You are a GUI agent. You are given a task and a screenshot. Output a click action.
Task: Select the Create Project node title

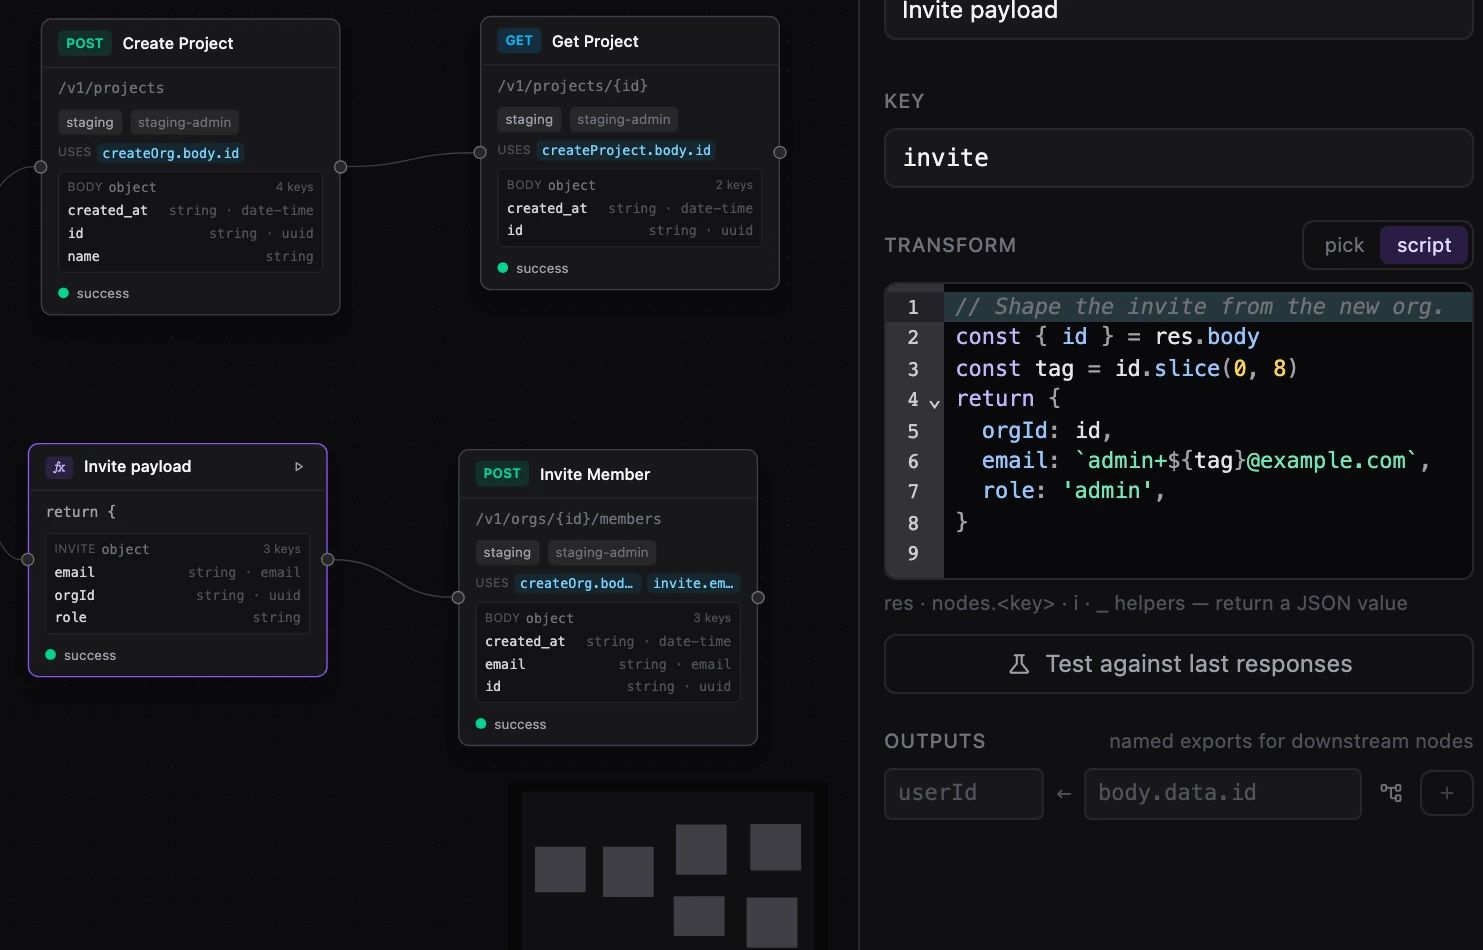tap(178, 43)
